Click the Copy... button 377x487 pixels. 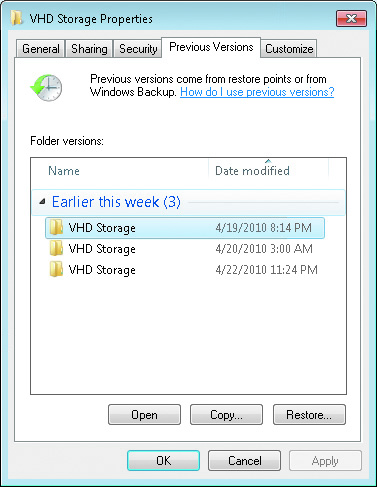(226, 415)
